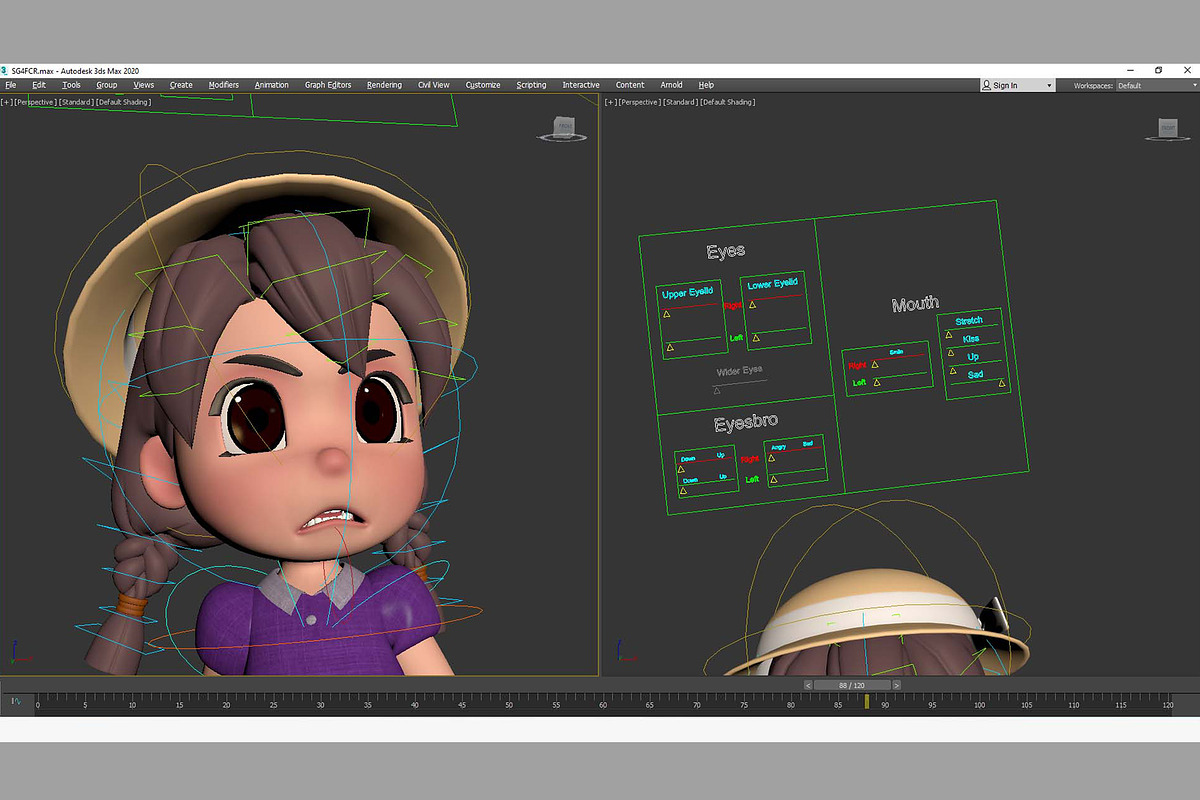The width and height of the screenshot is (1200, 800).
Task: Open the Scripting menu
Action: [x=531, y=85]
